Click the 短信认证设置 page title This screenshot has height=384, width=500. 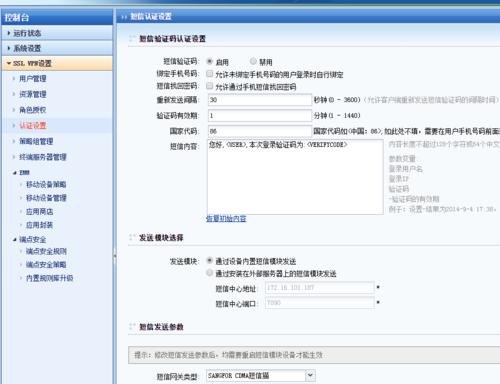click(151, 16)
